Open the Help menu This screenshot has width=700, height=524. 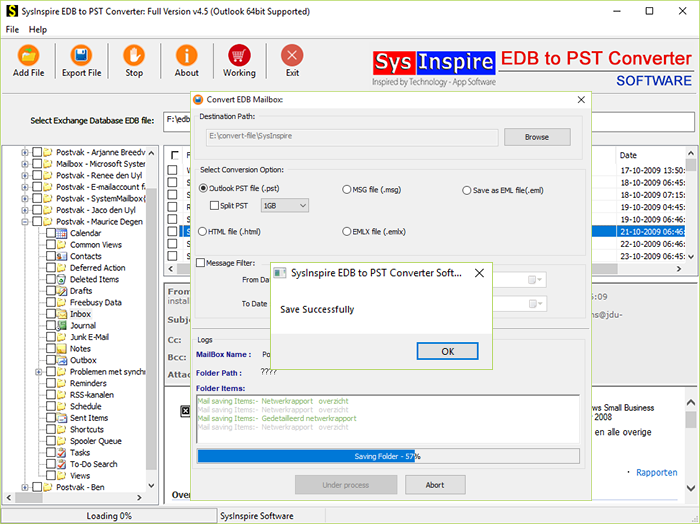coord(38,30)
